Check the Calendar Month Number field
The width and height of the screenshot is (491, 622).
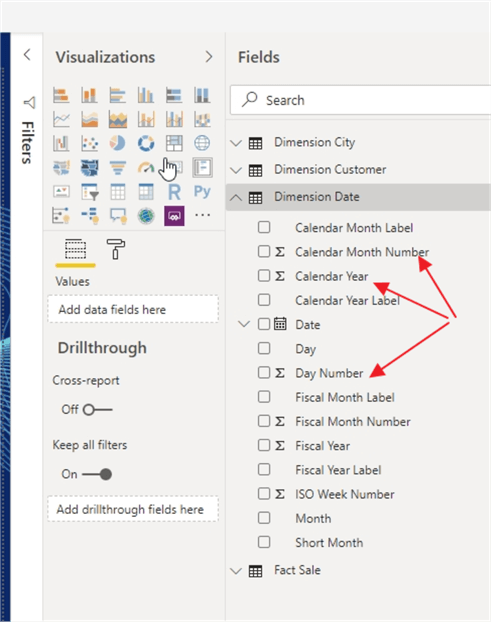(264, 251)
